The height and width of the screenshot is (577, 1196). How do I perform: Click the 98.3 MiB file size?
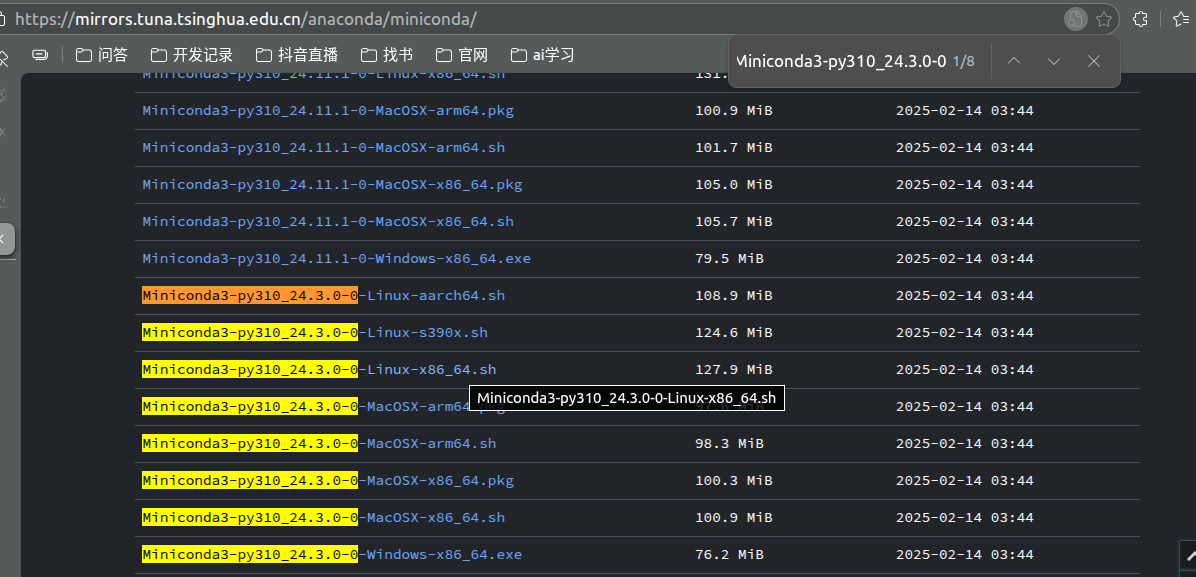(x=729, y=443)
